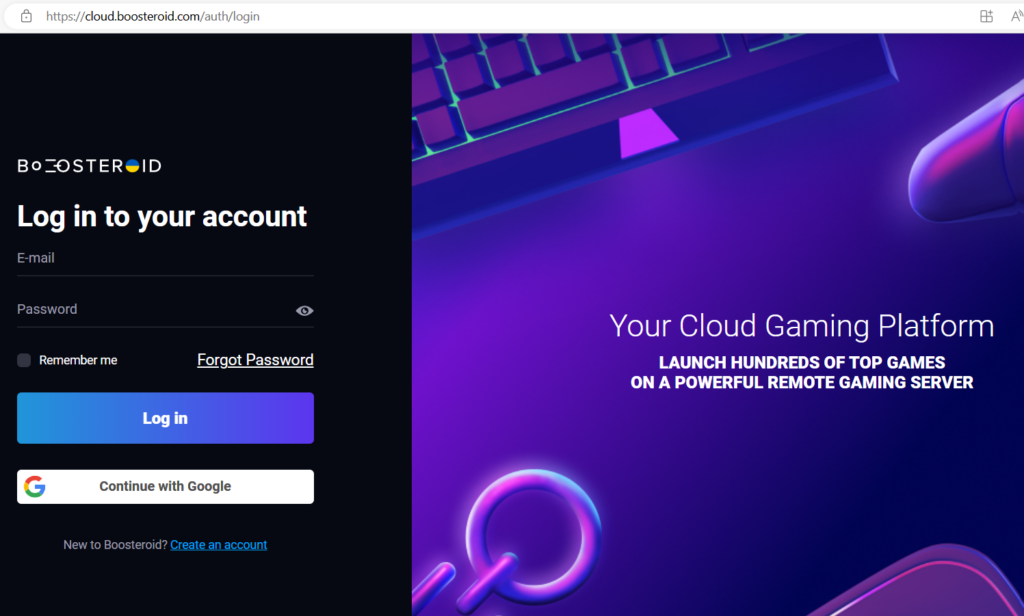
Task: Click the Google G logo icon
Action: coord(35,487)
